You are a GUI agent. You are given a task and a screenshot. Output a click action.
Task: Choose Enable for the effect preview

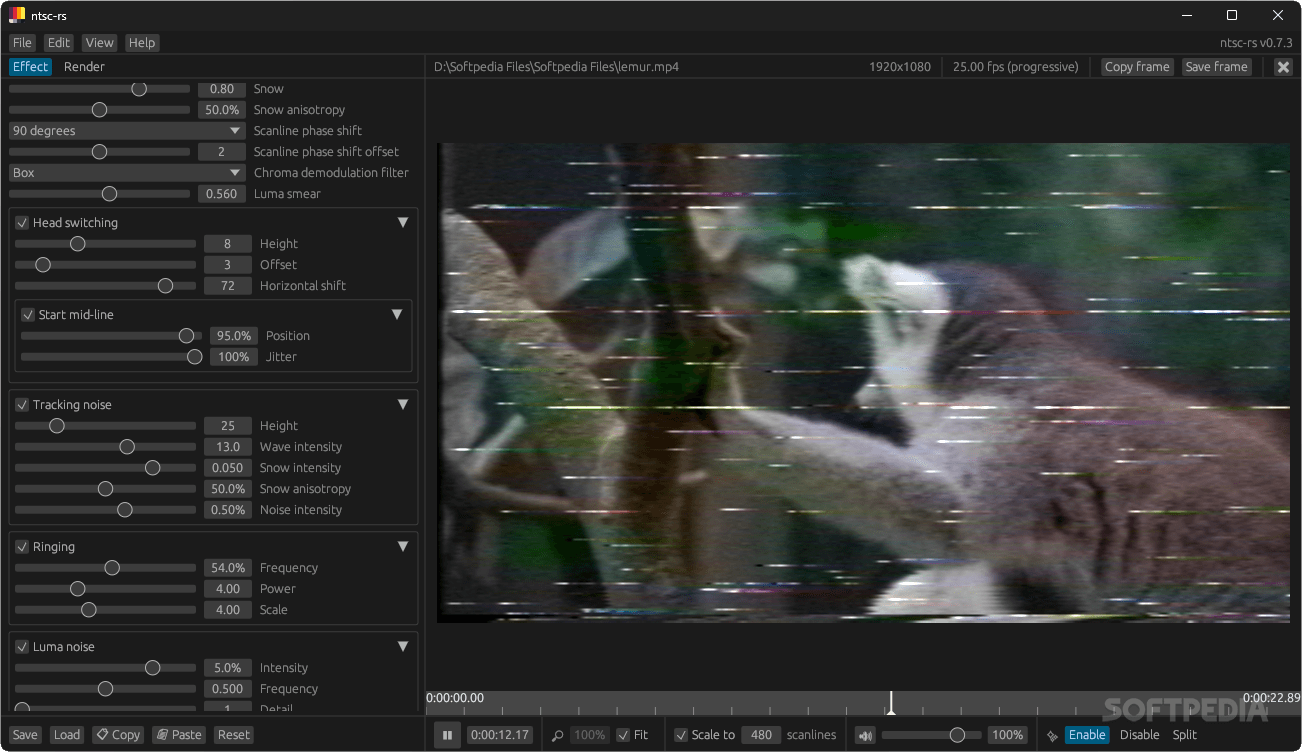click(1087, 735)
